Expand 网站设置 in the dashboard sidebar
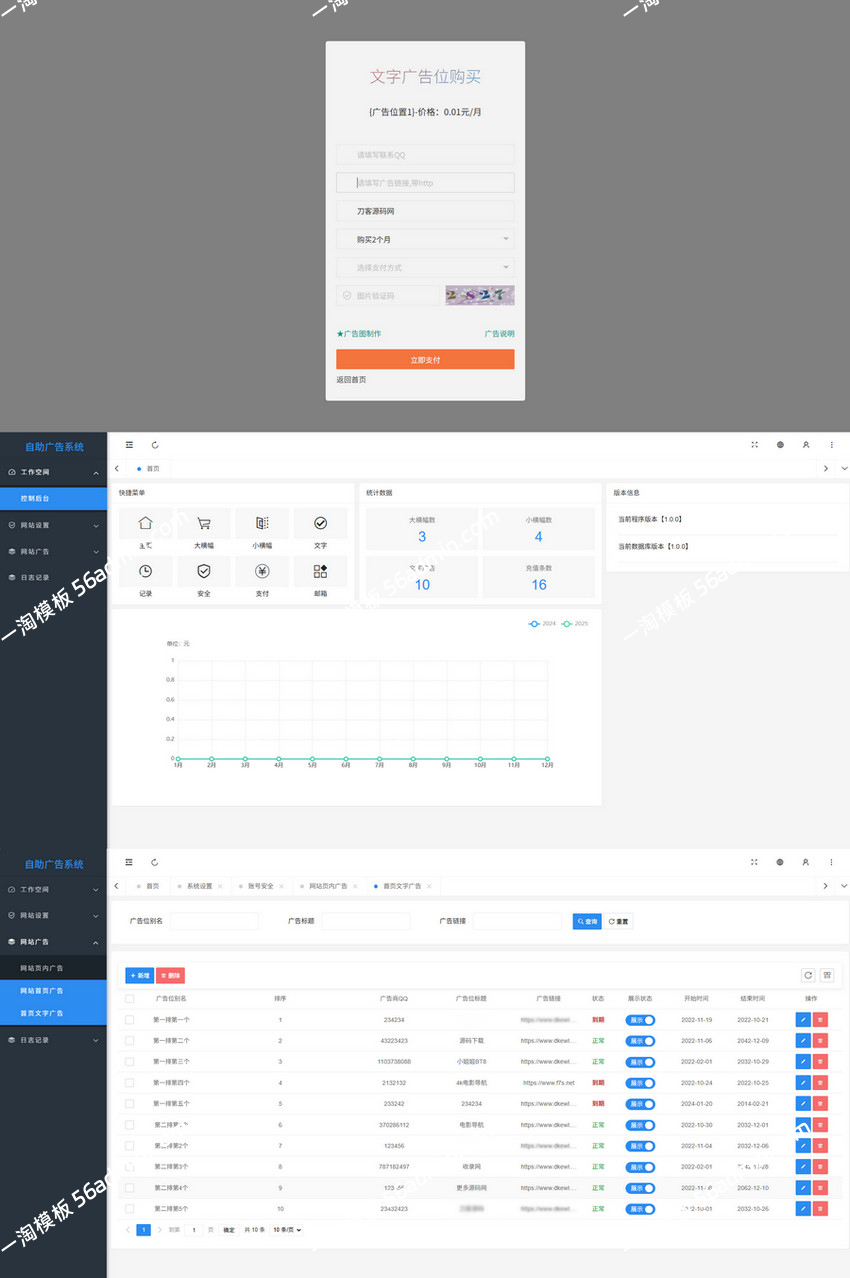 [x=53, y=525]
